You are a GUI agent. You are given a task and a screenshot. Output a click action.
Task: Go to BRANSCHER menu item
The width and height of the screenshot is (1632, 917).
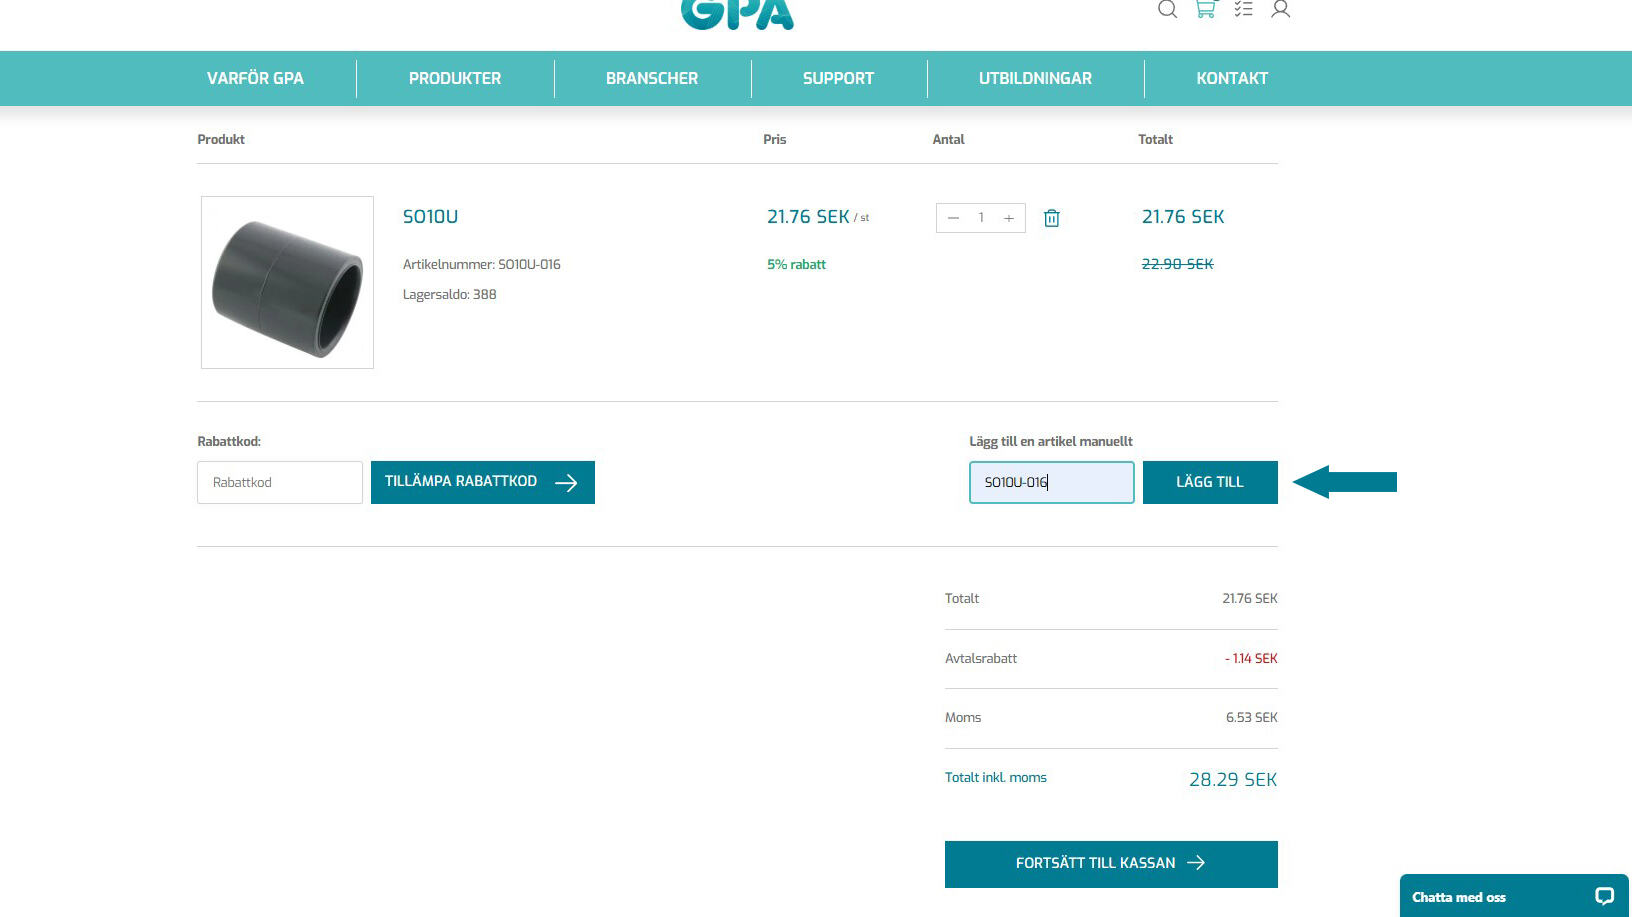click(652, 78)
